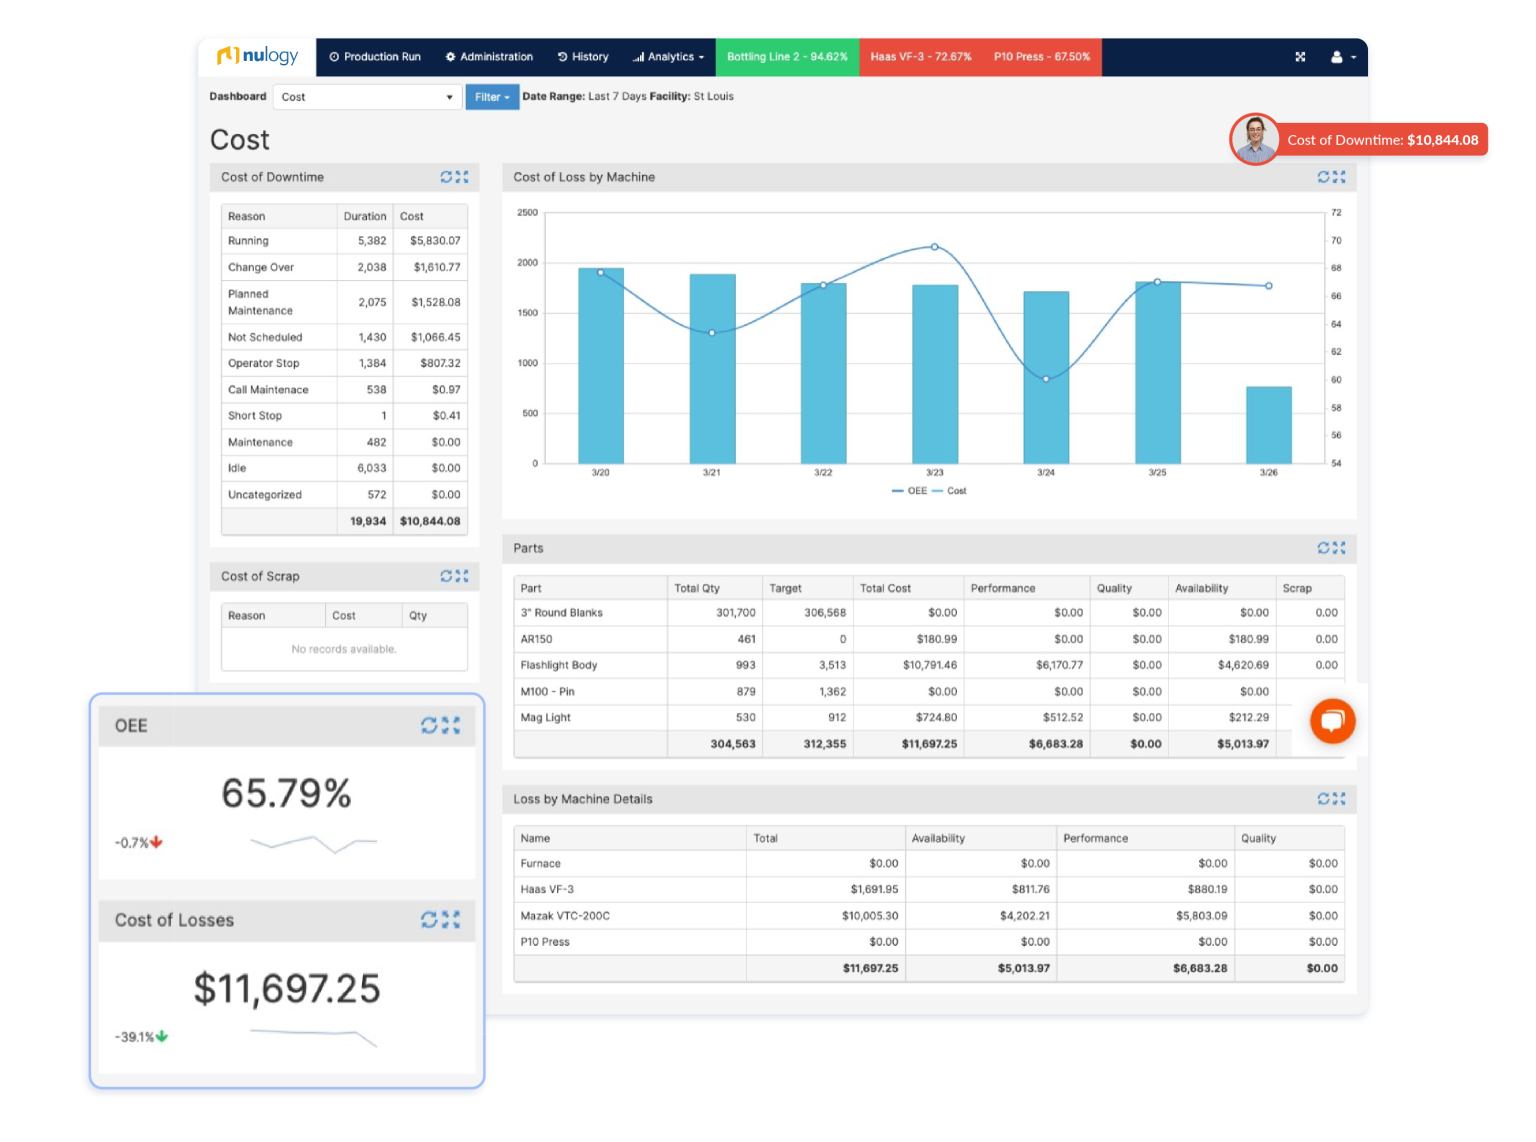Select Production Run in the navigation bar
Viewport: 1536px width, 1142px height.
[x=376, y=57]
